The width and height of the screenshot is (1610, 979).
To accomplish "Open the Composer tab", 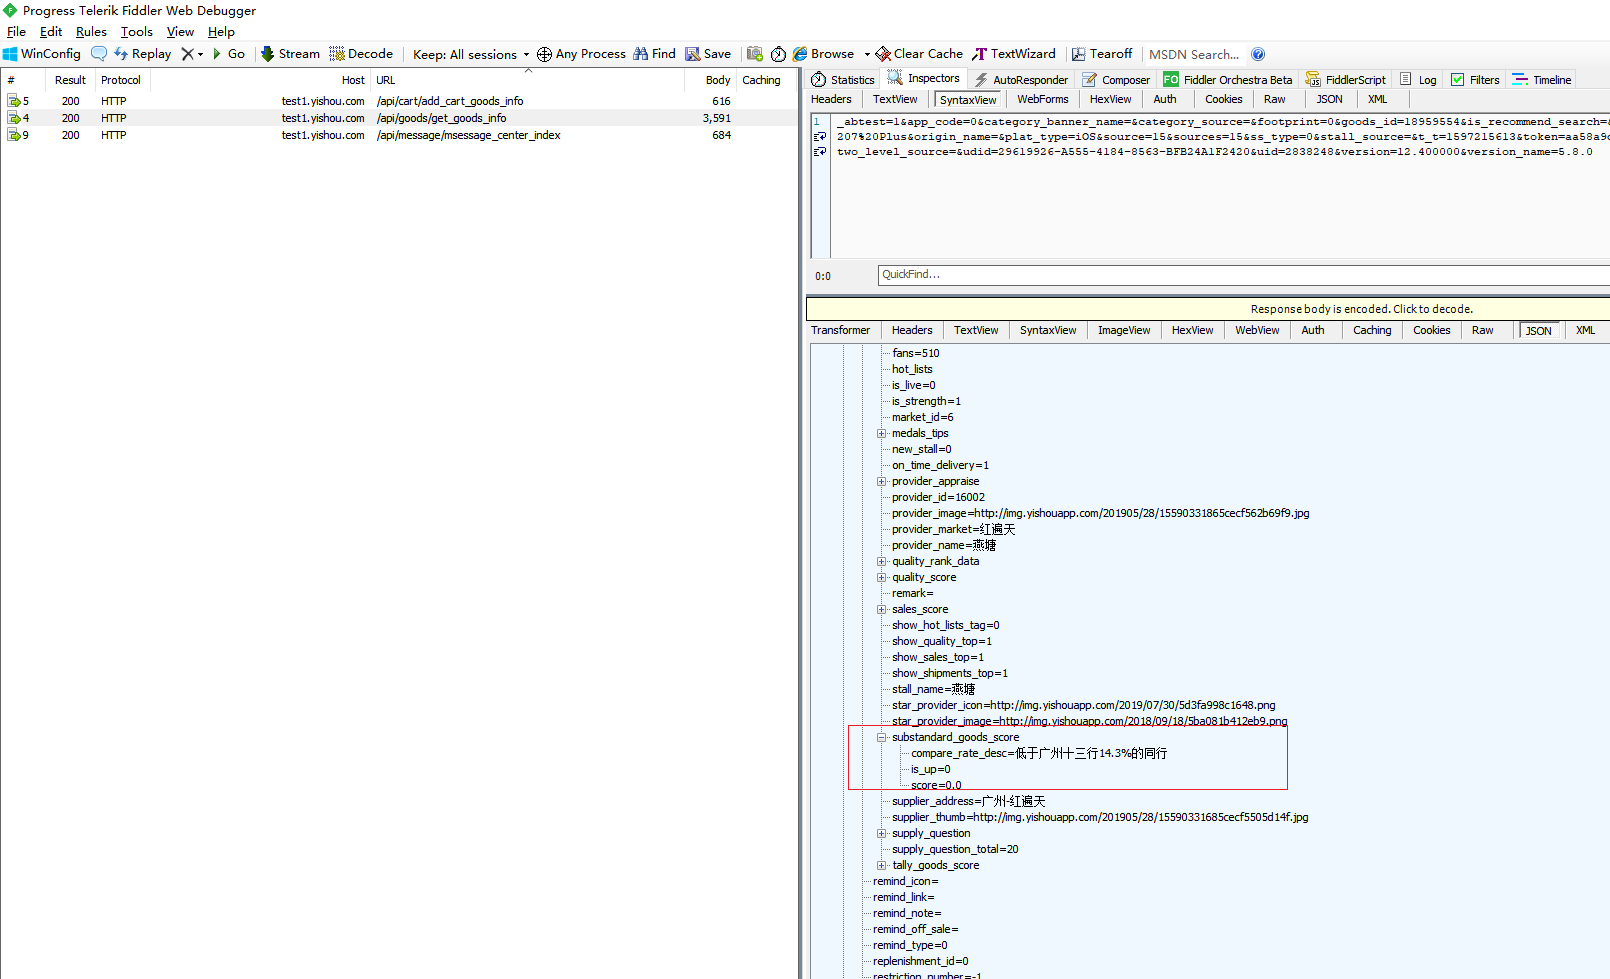I will pyautogui.click(x=1116, y=80).
